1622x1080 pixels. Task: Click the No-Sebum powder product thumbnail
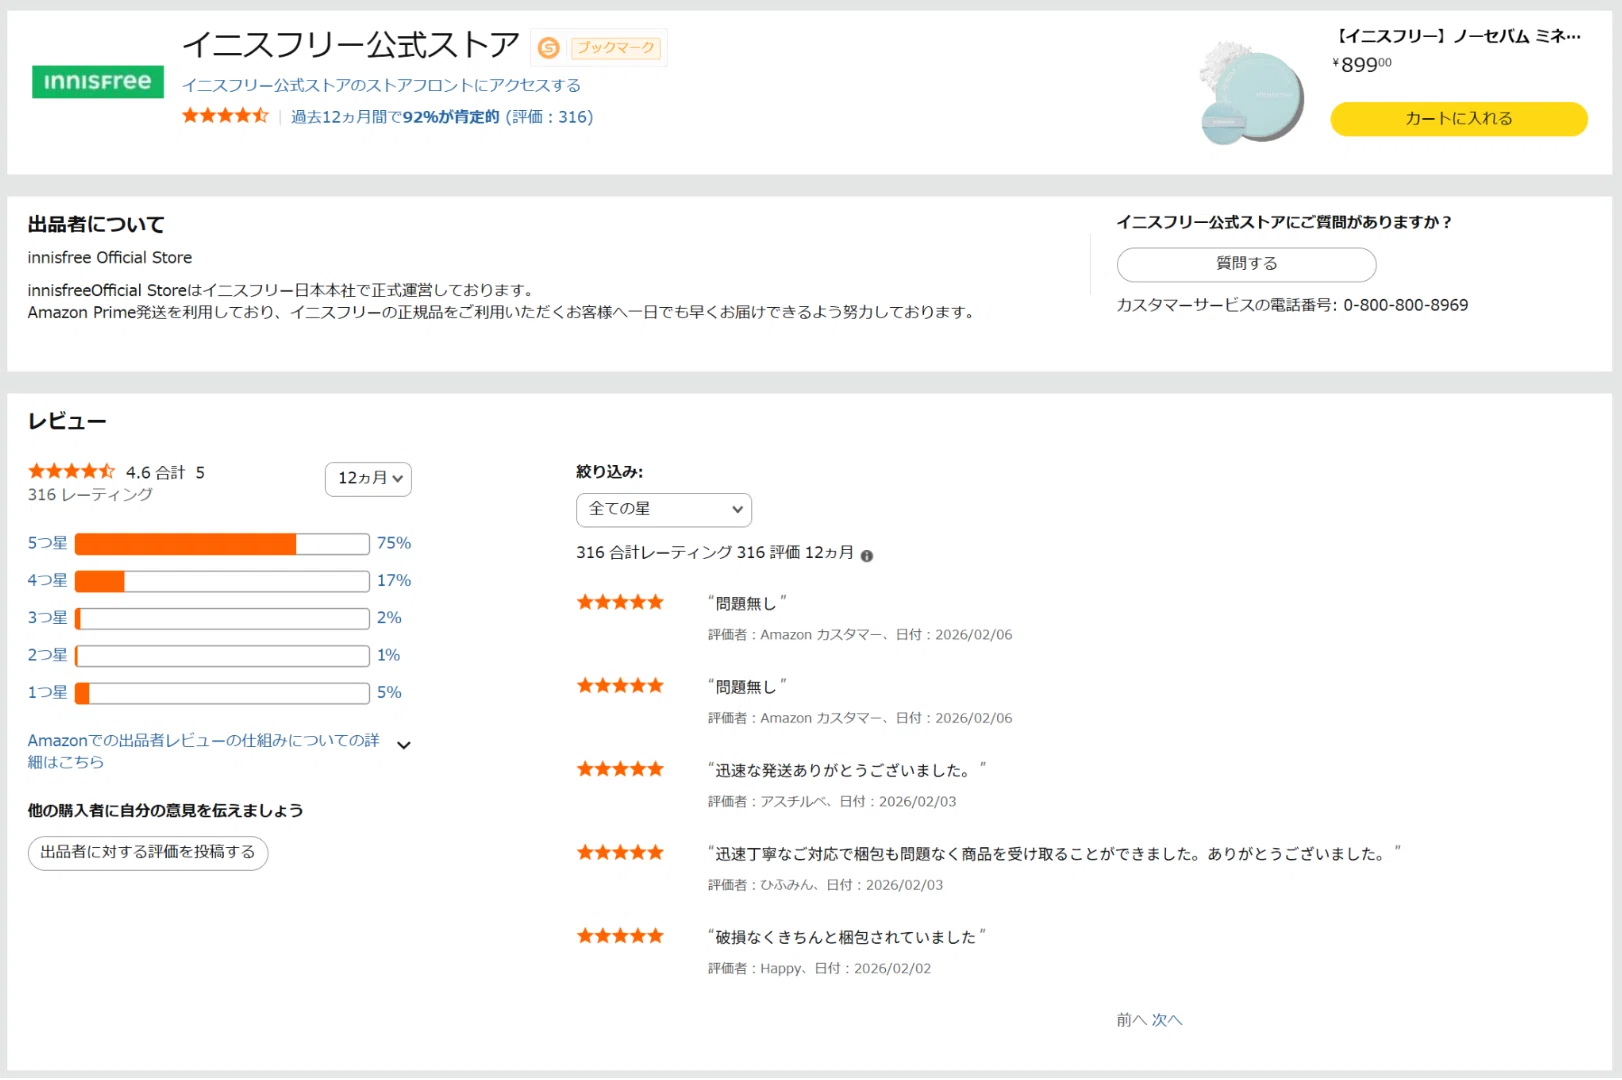(x=1251, y=93)
